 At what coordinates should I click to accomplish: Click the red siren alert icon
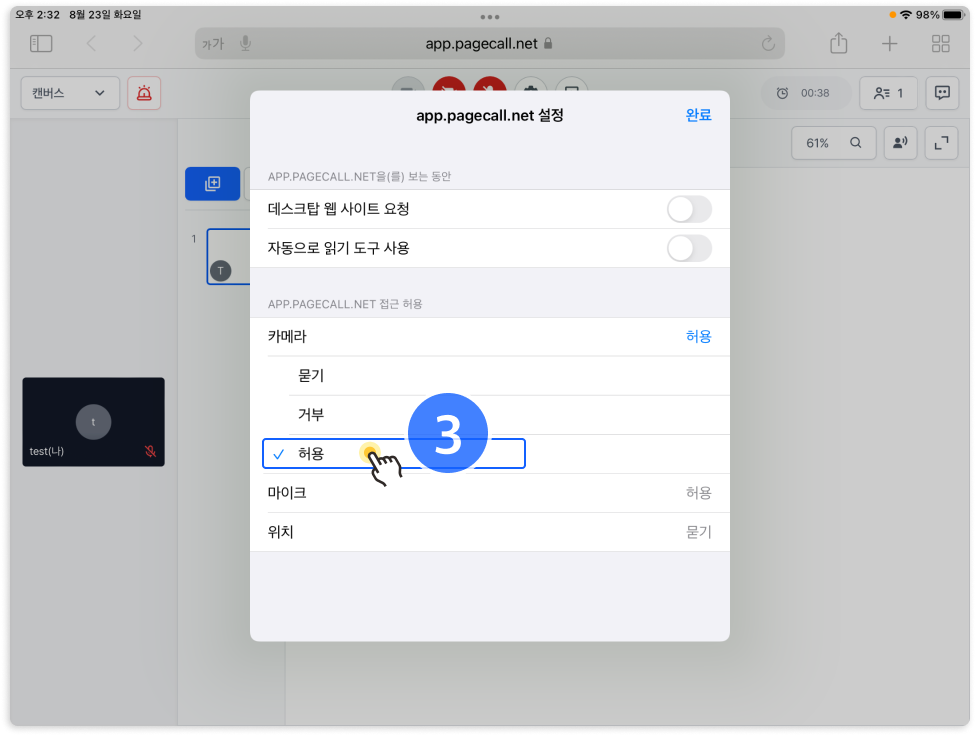click(144, 93)
